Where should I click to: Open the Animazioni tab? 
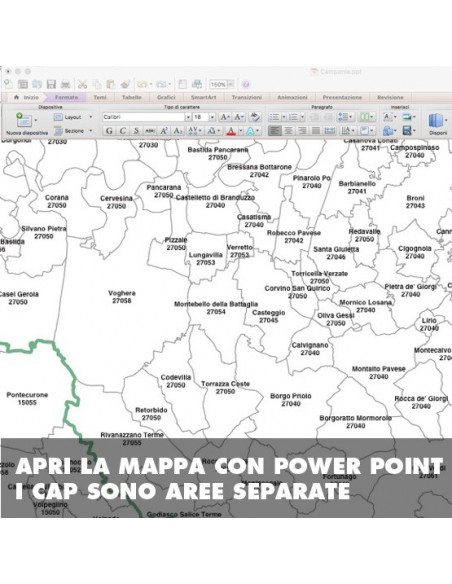[292, 97]
